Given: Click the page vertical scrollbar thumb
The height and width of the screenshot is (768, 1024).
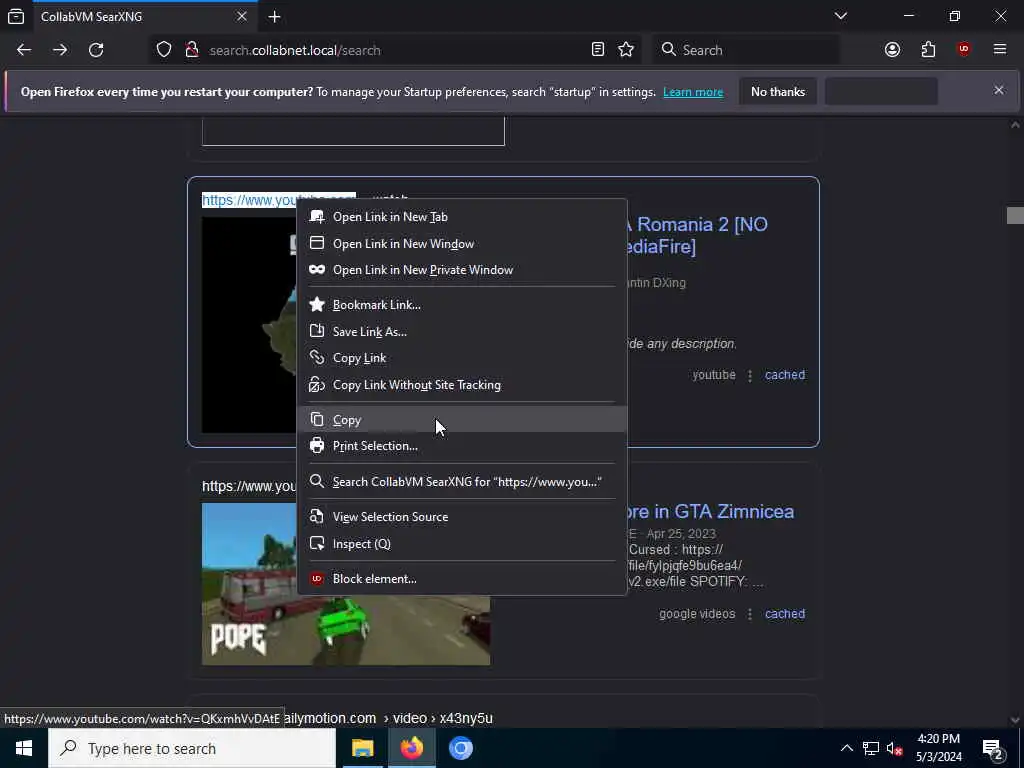Looking at the screenshot, I should pyautogui.click(x=1015, y=215).
